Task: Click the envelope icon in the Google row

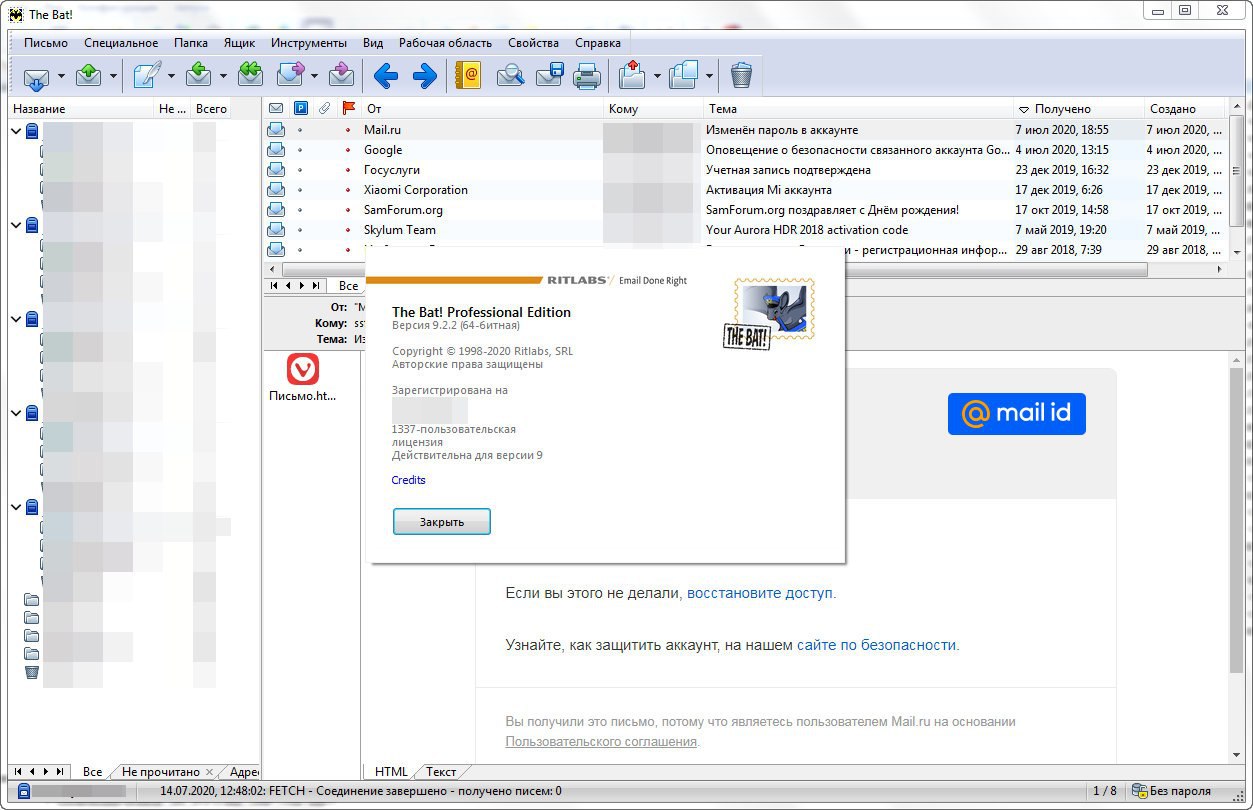Action: coord(276,150)
